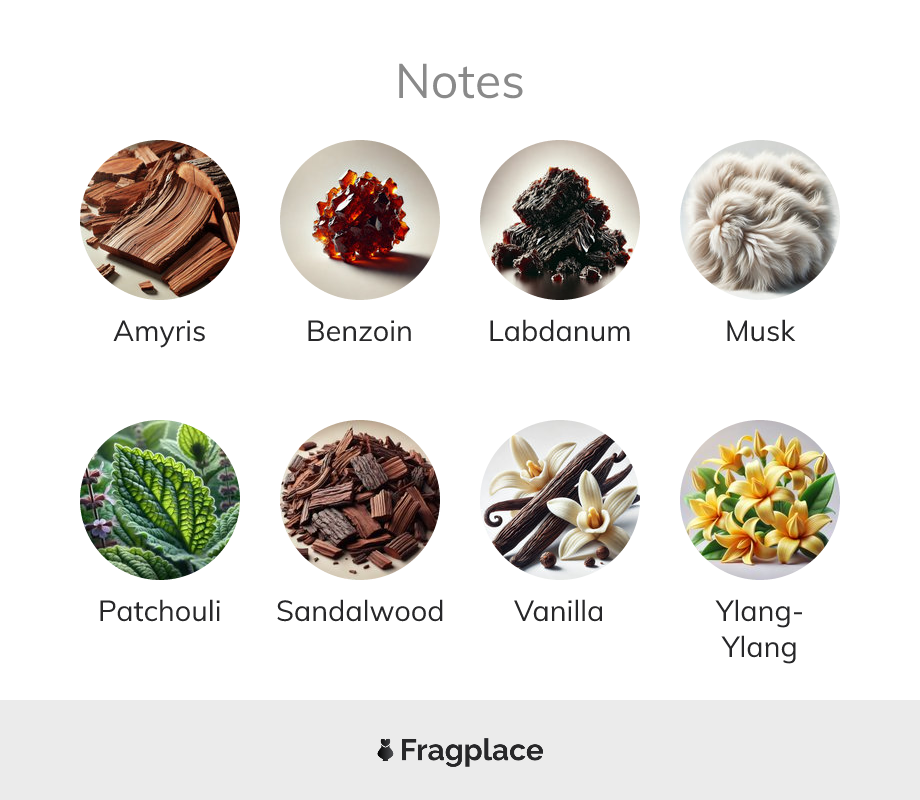Click the gray footer bar
Screen dimensions: 920x800
pyautogui.click(x=460, y=750)
